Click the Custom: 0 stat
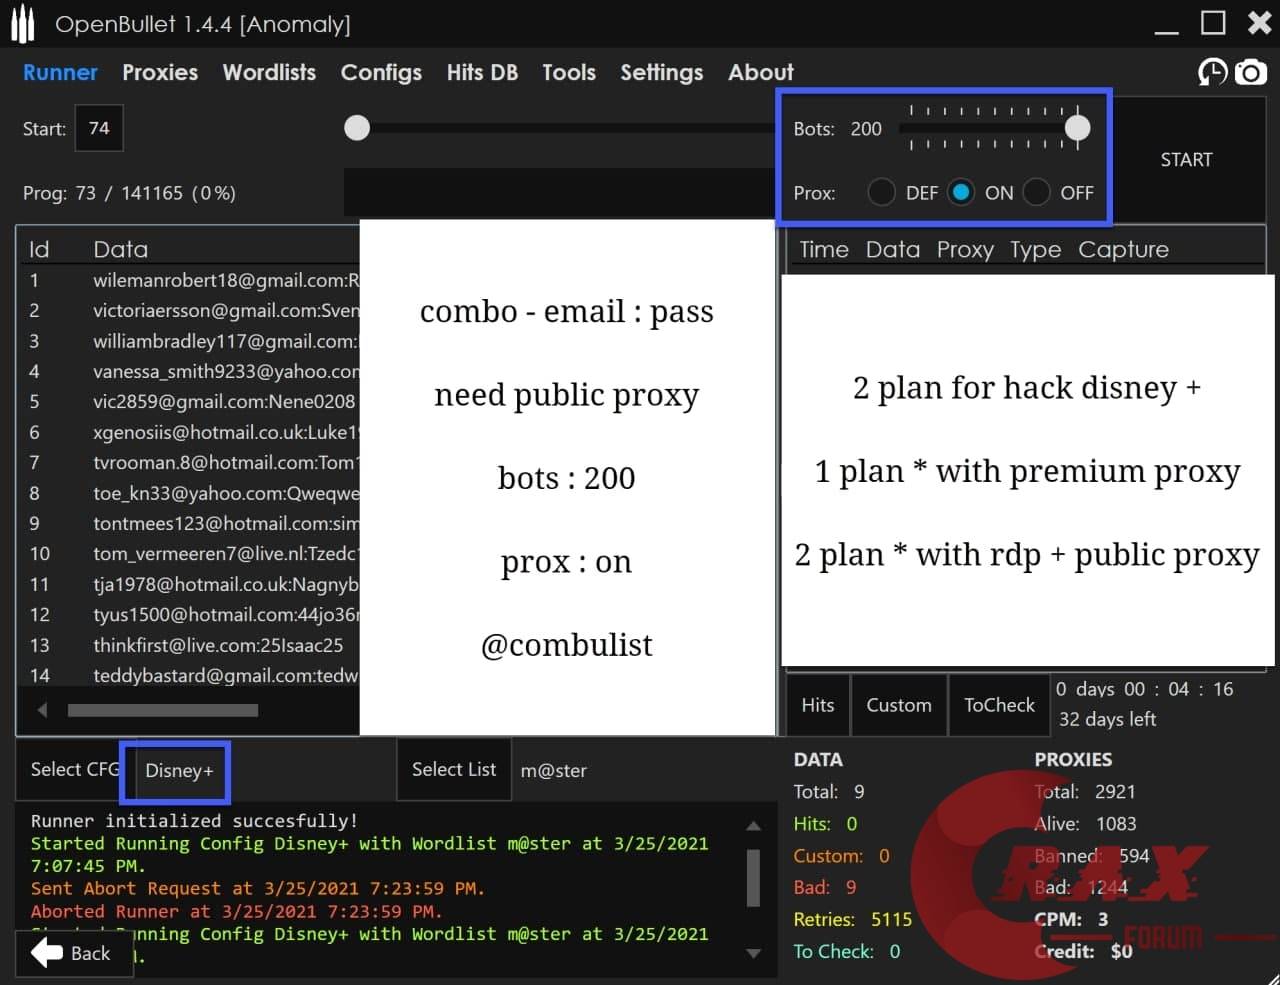This screenshot has height=985, width=1280. click(841, 856)
